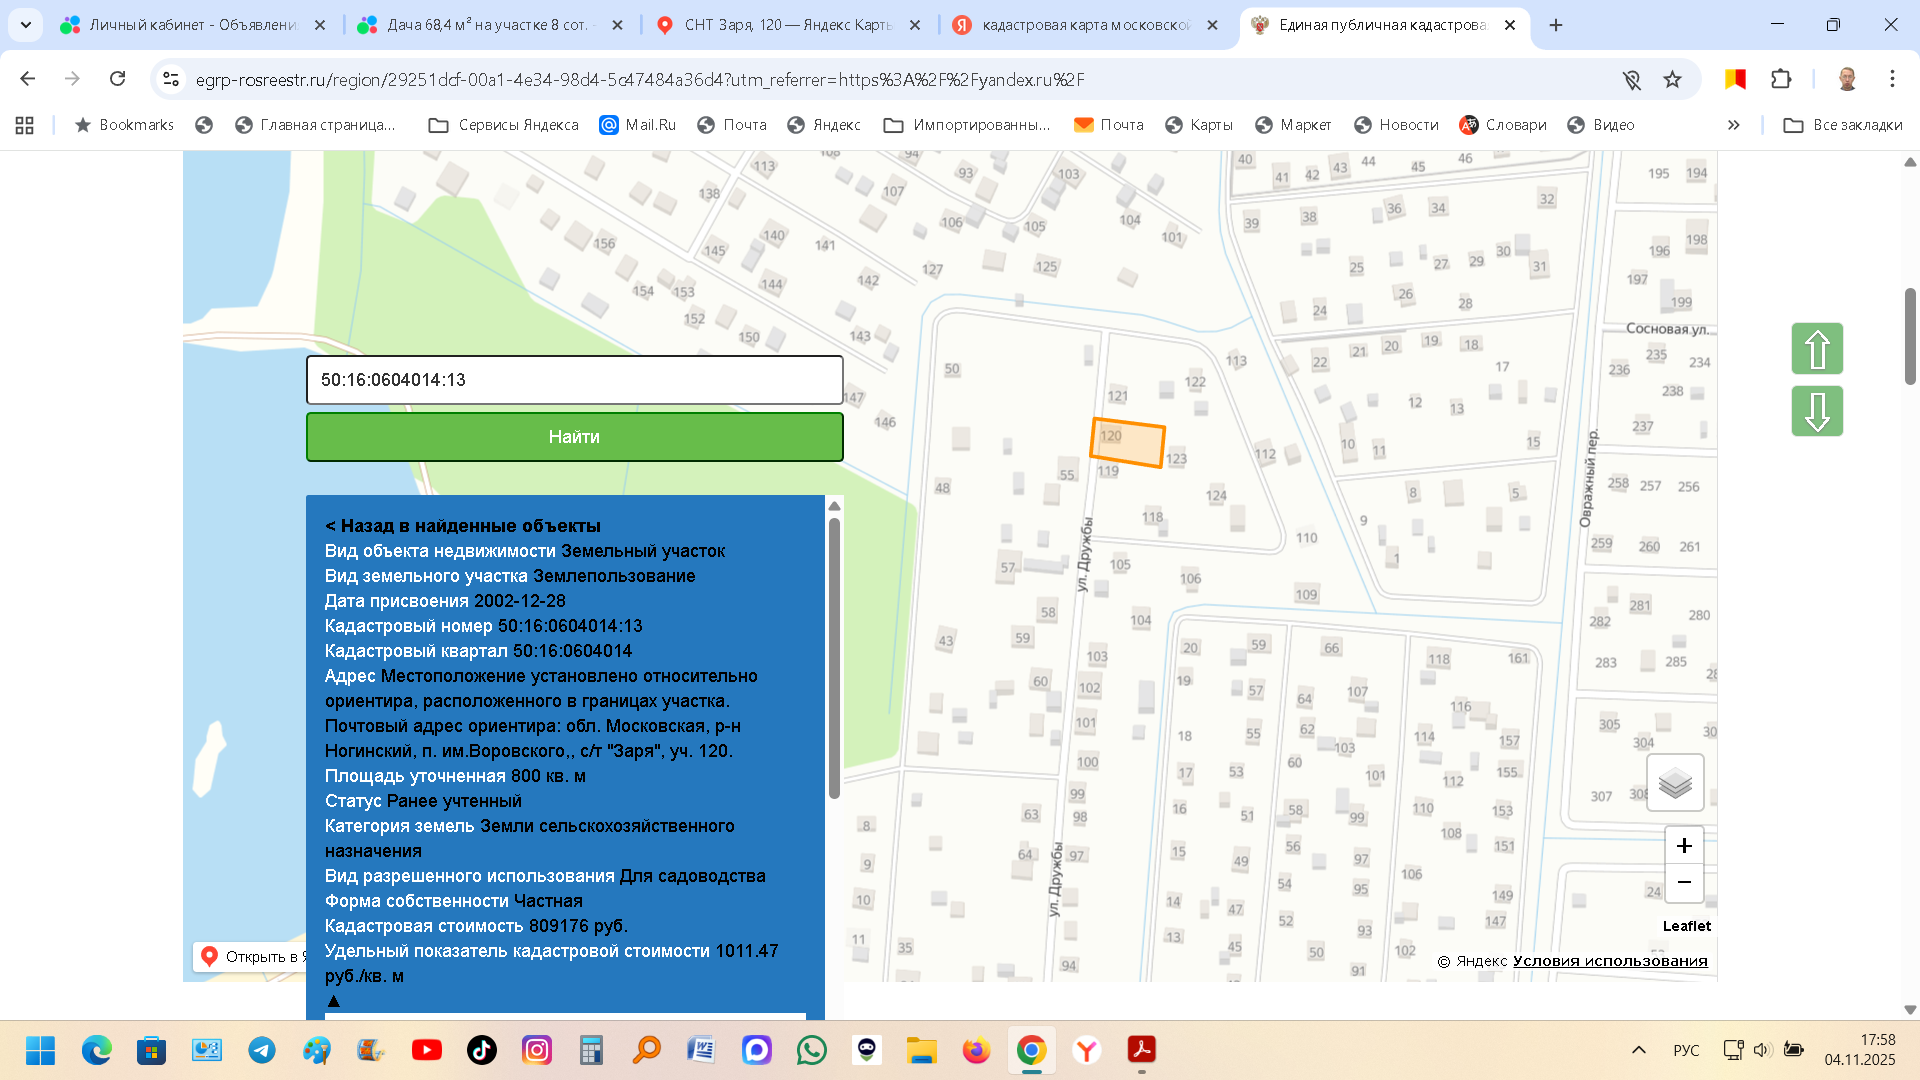Click the green up arrow button
The height and width of the screenshot is (1080, 1920).
[1817, 349]
